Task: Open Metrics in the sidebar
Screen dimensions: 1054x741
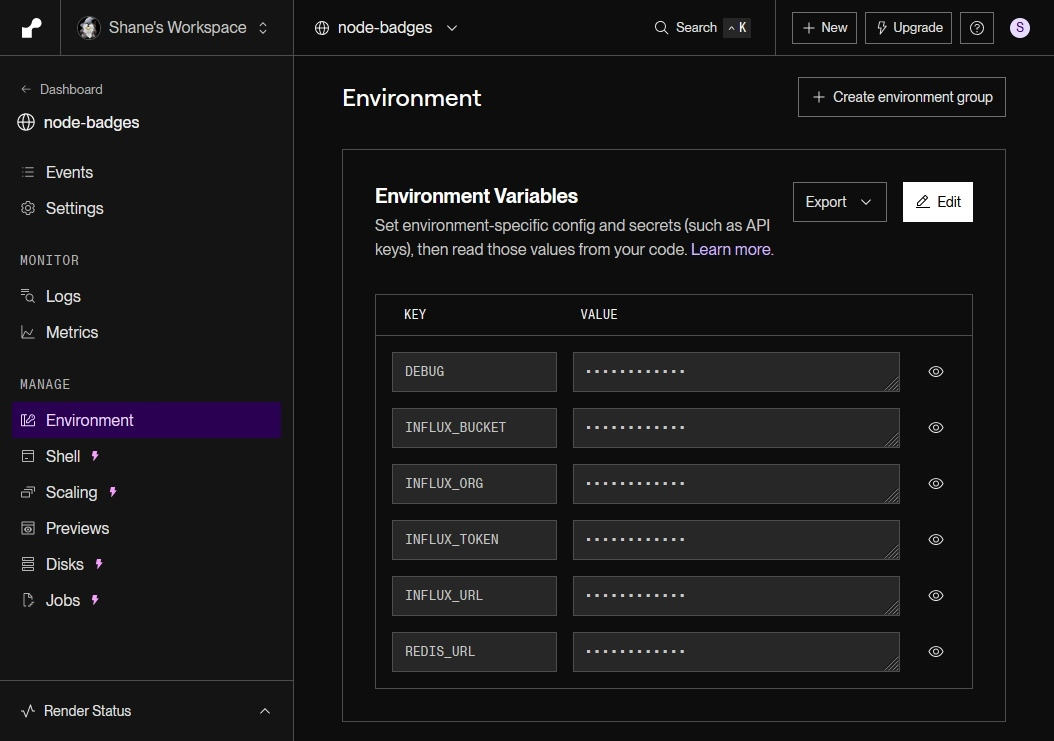Action: (x=71, y=332)
